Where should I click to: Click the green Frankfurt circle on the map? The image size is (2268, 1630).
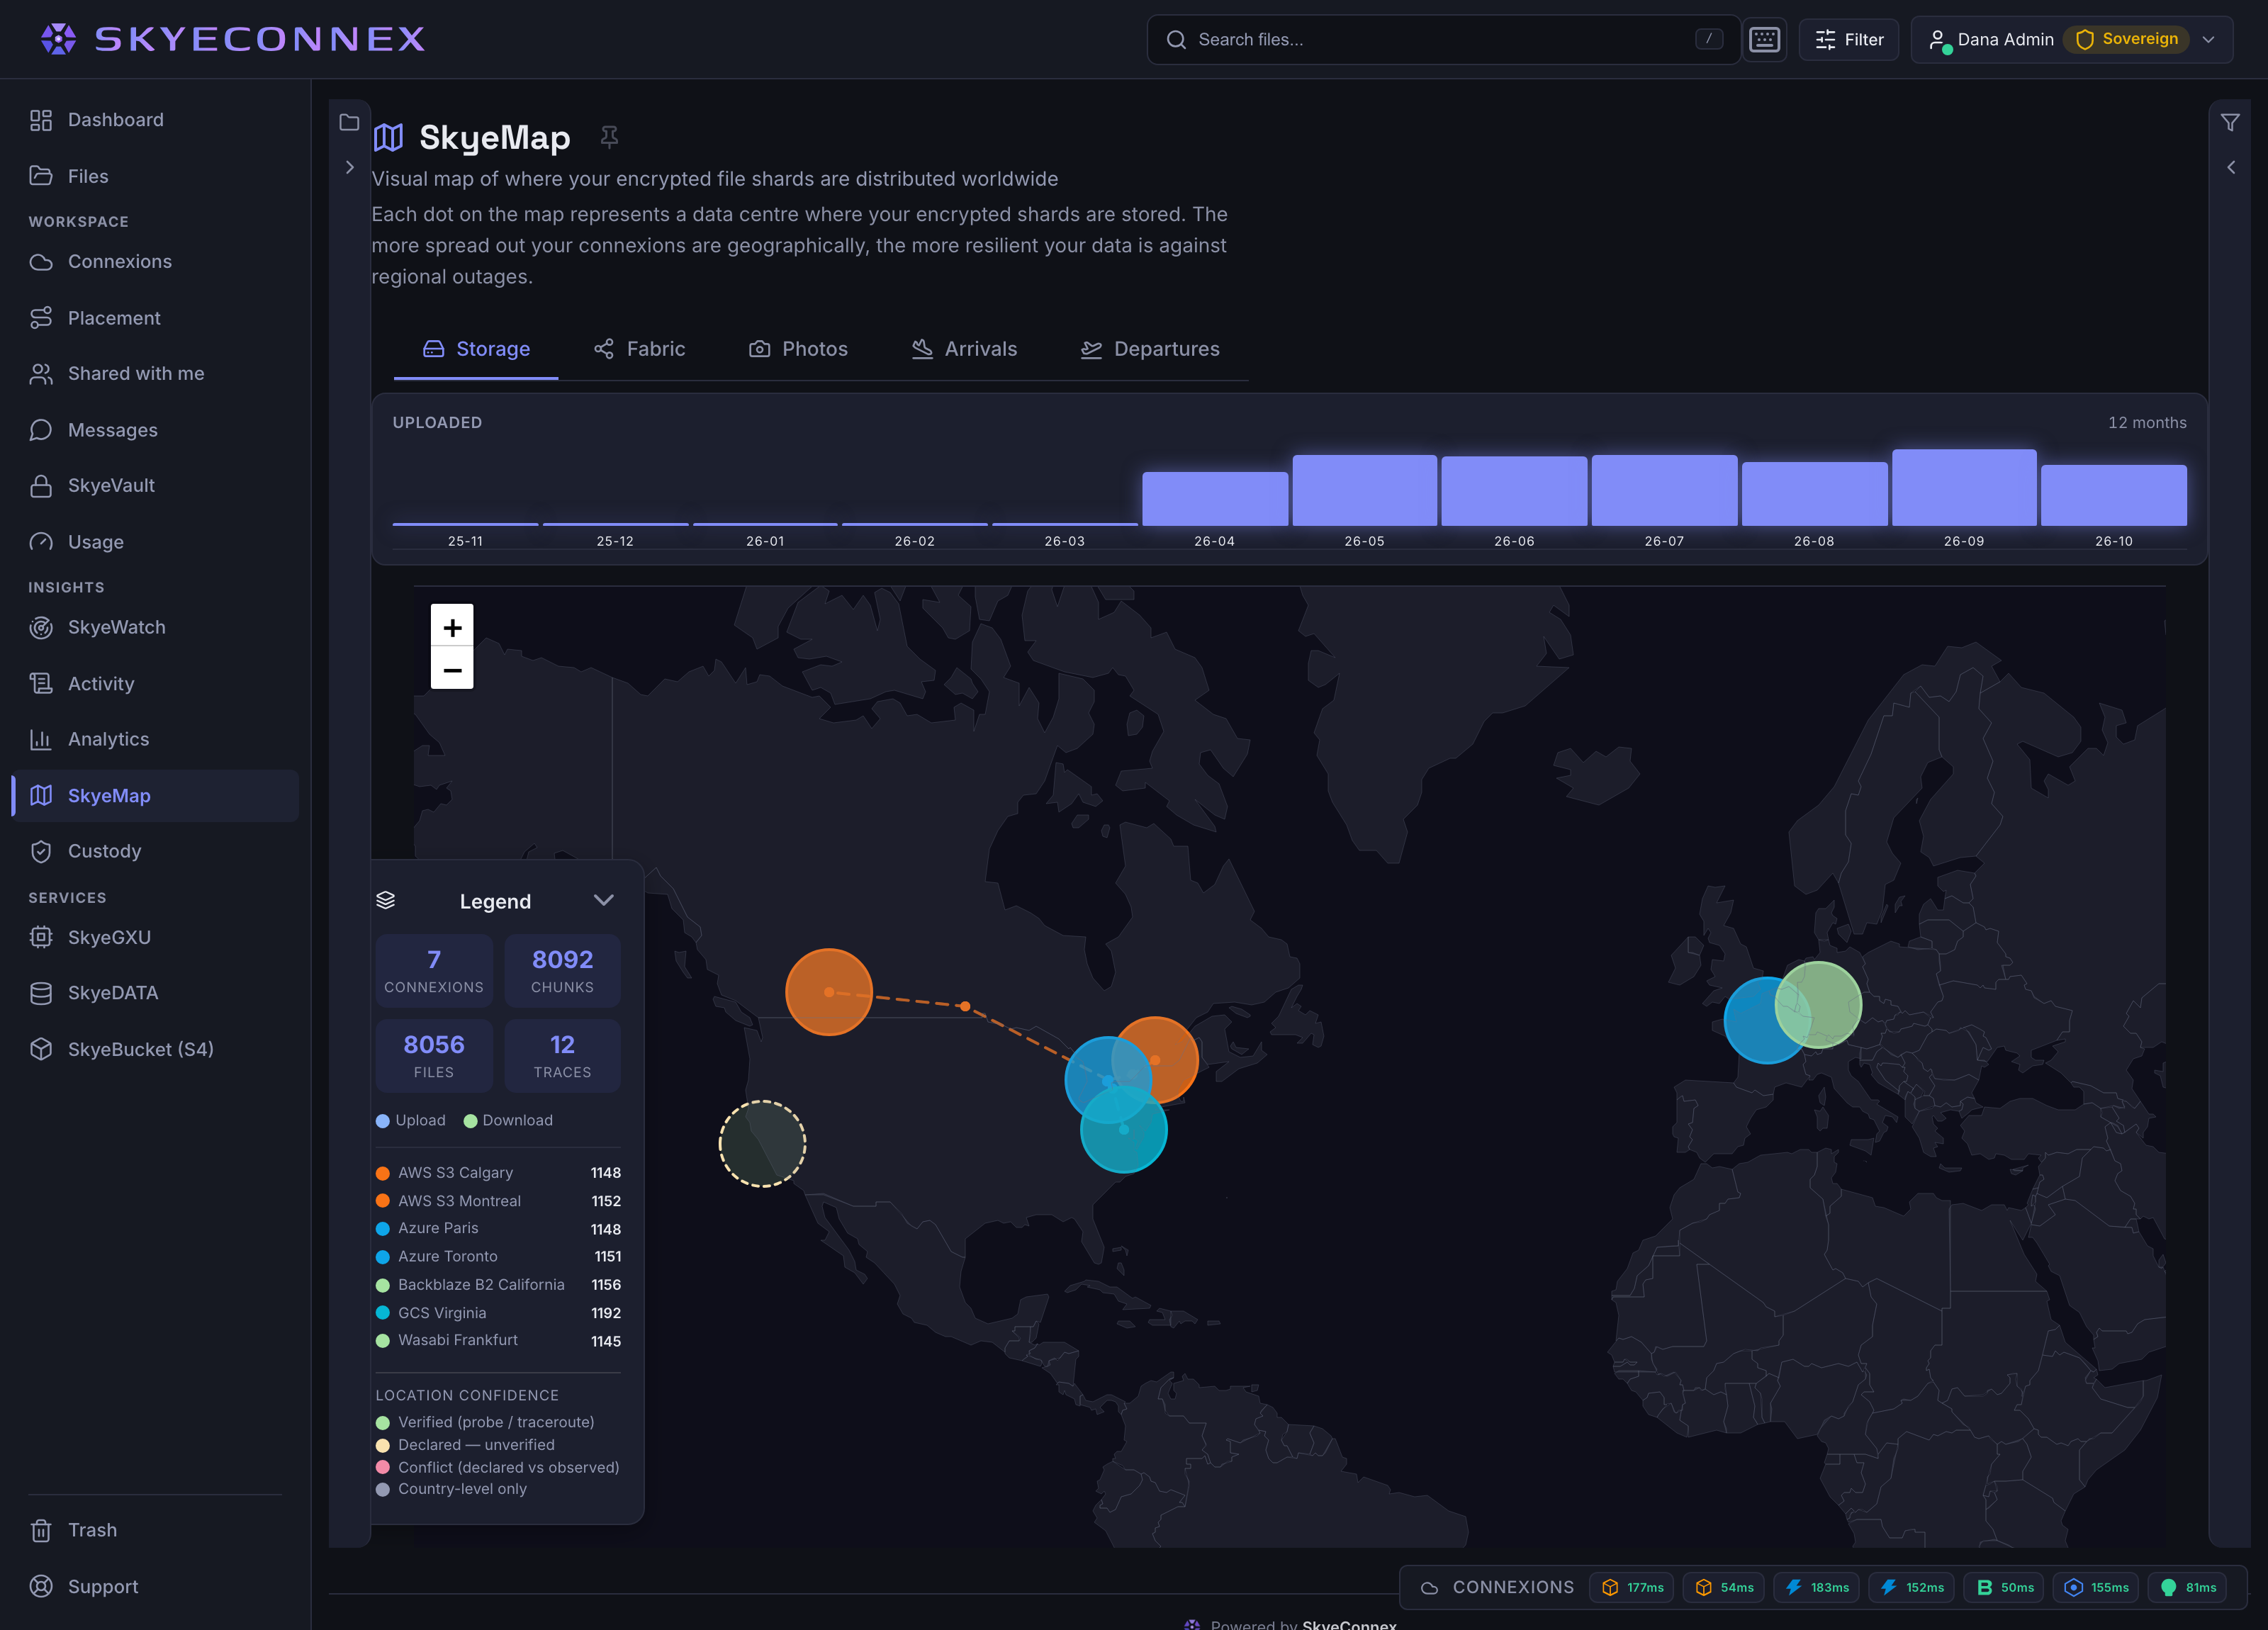1818,1005
